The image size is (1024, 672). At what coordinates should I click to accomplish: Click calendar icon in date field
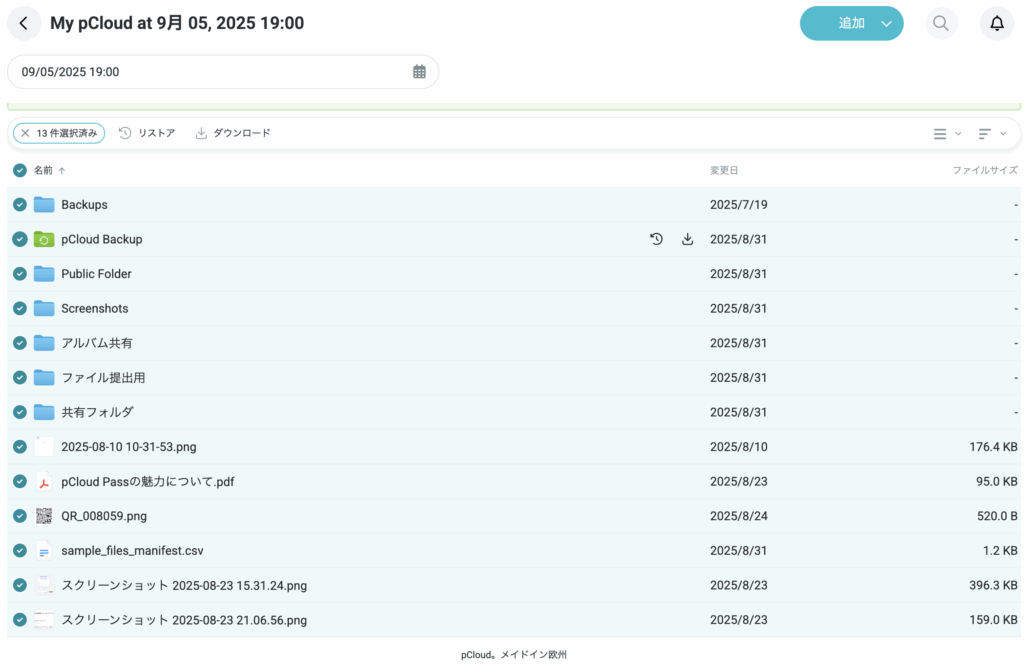tap(419, 72)
